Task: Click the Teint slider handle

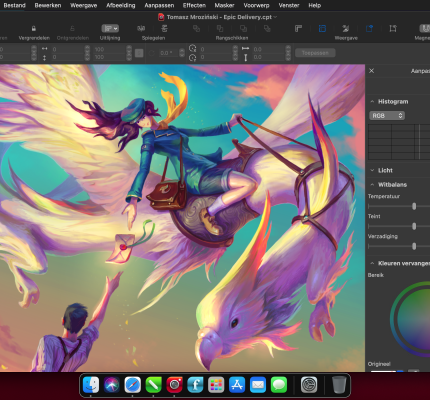Action: (414, 226)
